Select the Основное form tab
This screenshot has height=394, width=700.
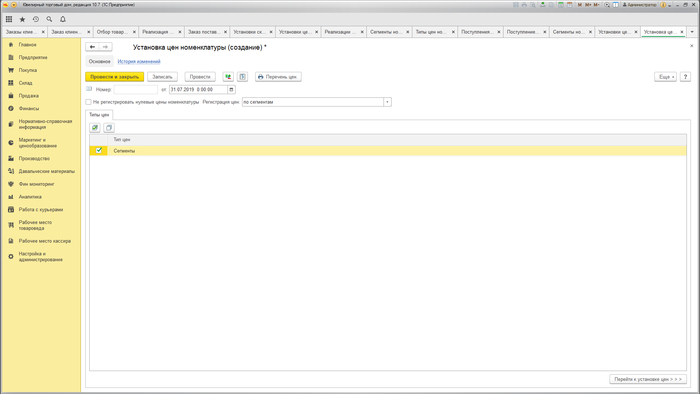pos(100,62)
